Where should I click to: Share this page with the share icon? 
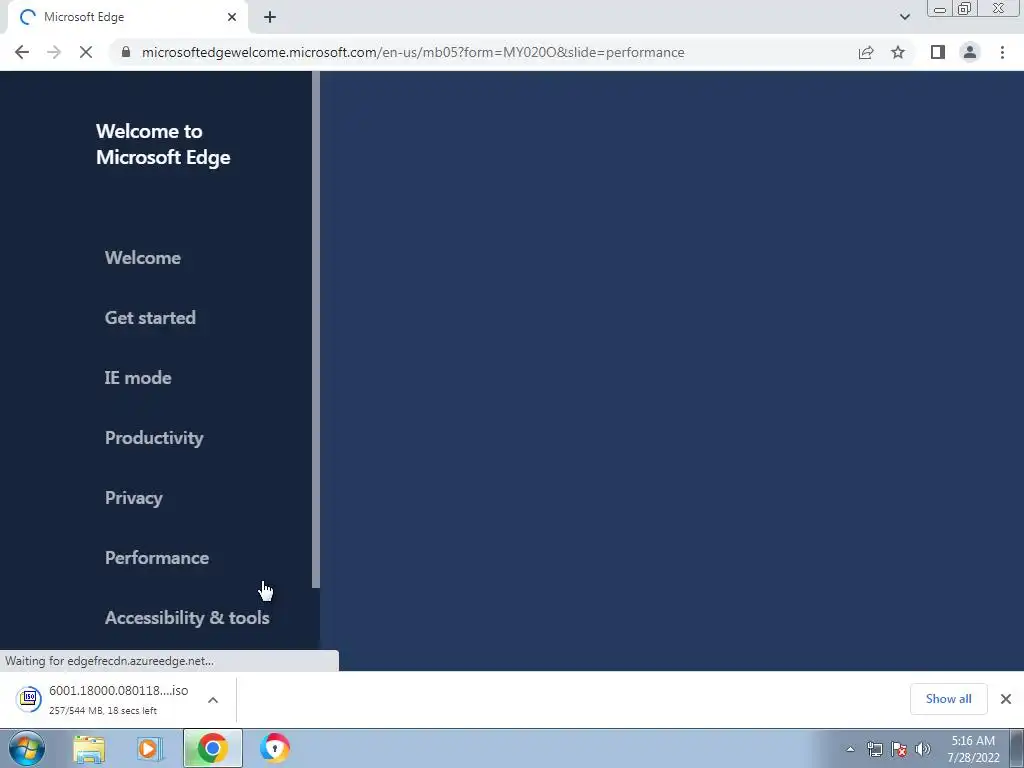[866, 52]
